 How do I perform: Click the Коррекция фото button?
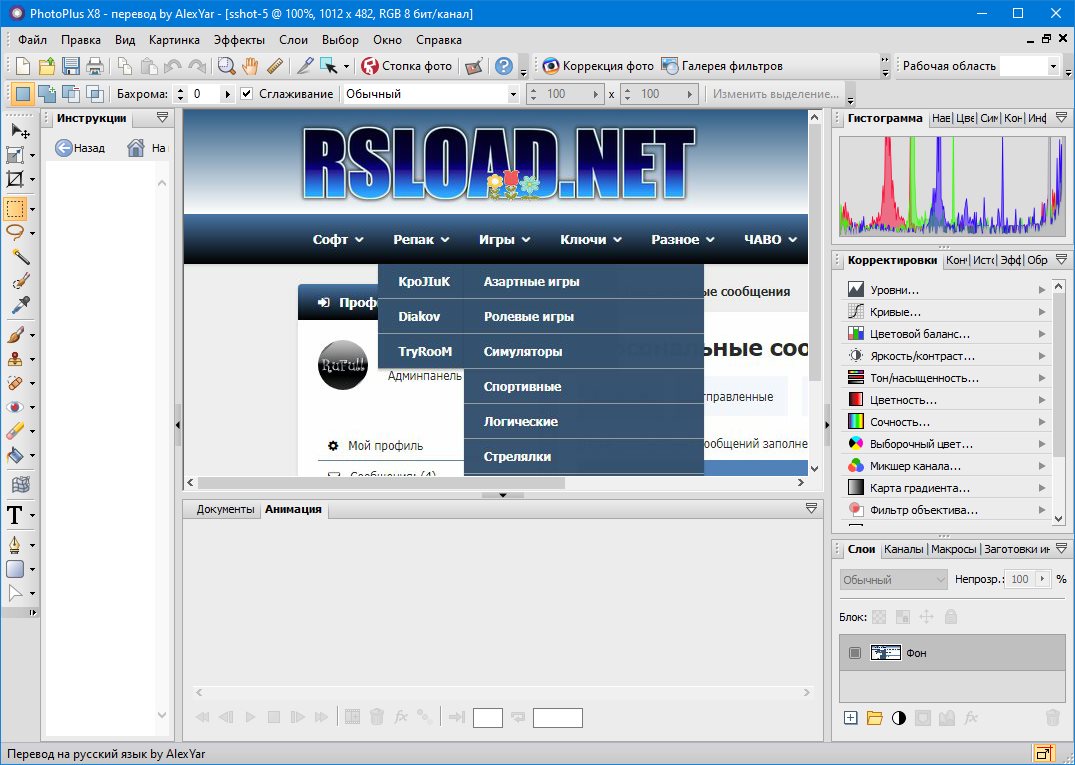point(597,66)
